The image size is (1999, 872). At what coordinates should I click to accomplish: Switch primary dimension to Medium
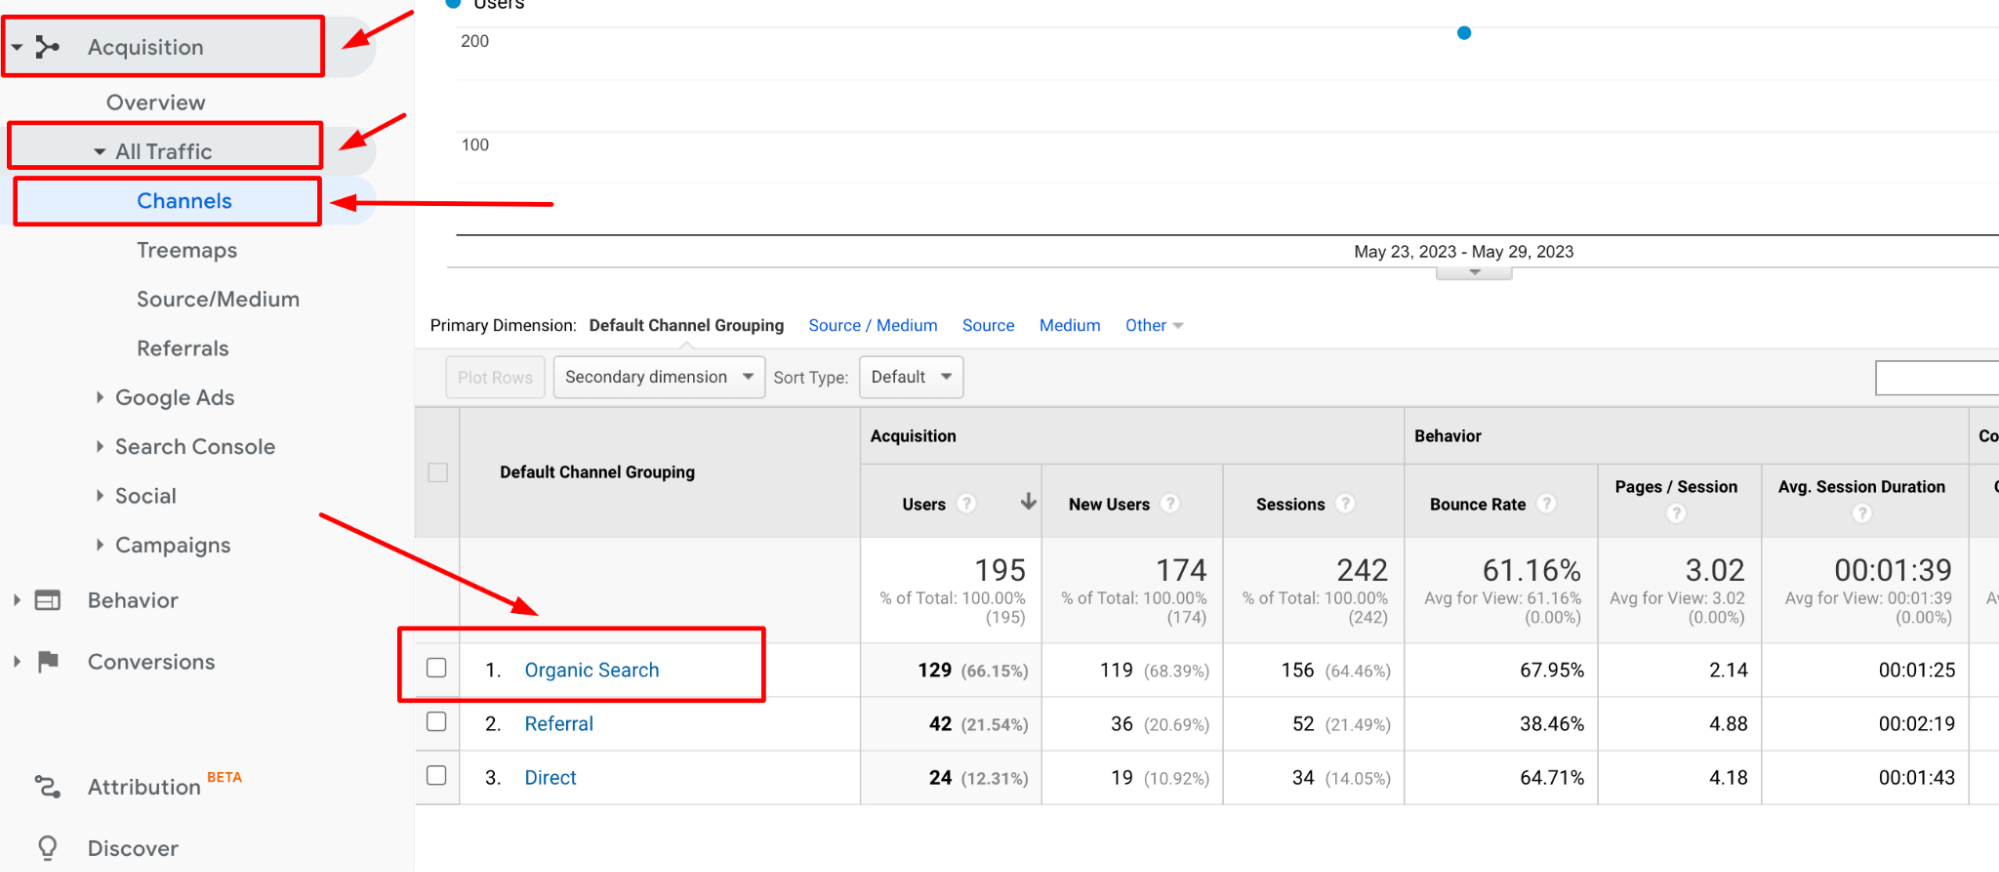[1070, 325]
